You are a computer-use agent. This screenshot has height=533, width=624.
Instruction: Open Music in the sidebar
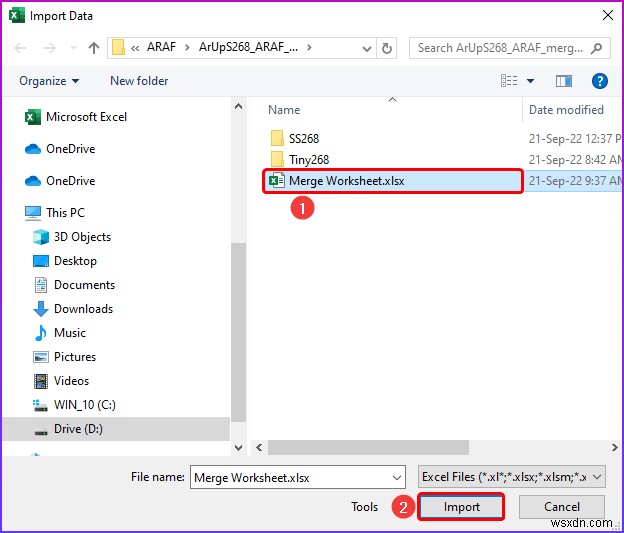[x=60, y=333]
